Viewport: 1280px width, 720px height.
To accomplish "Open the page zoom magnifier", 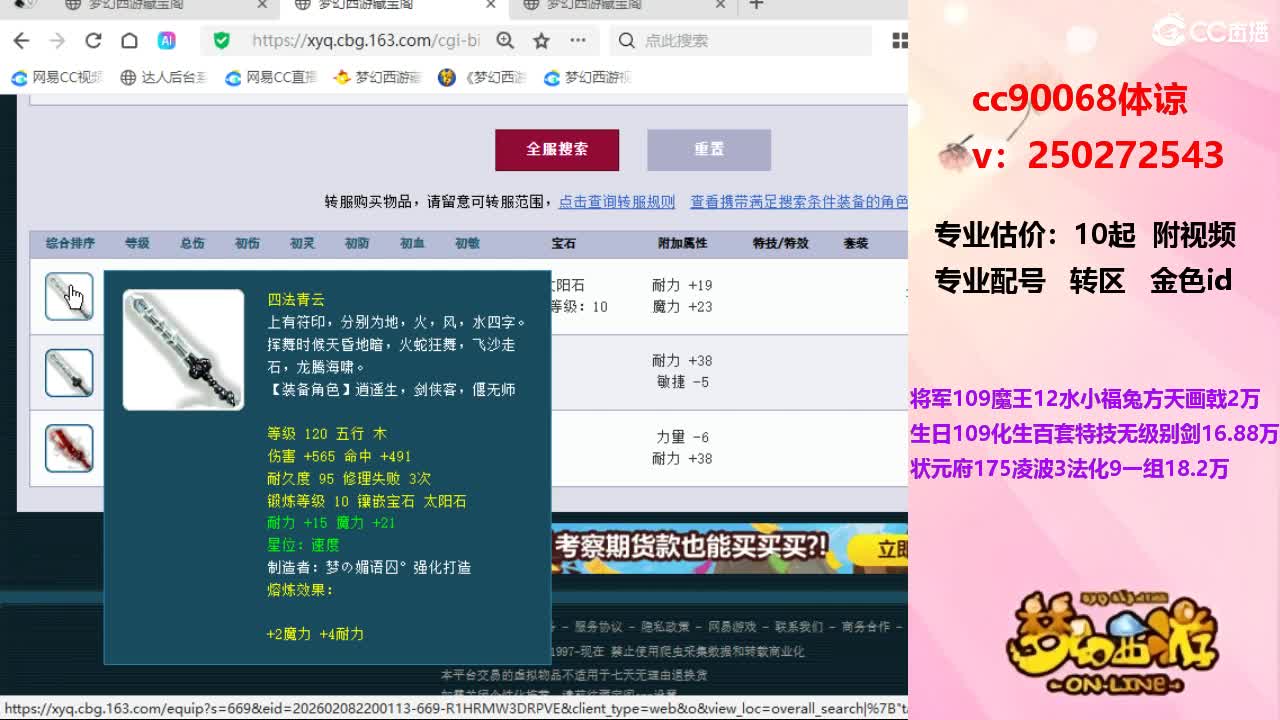I will pos(505,41).
